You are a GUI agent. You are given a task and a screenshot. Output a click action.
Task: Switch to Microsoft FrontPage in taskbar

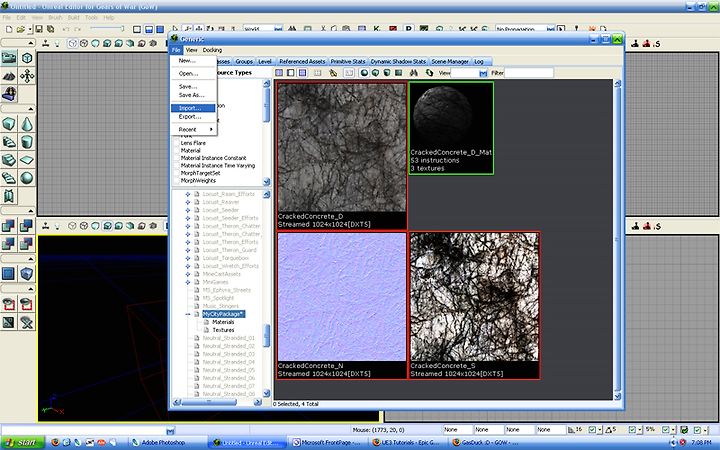click(329, 443)
